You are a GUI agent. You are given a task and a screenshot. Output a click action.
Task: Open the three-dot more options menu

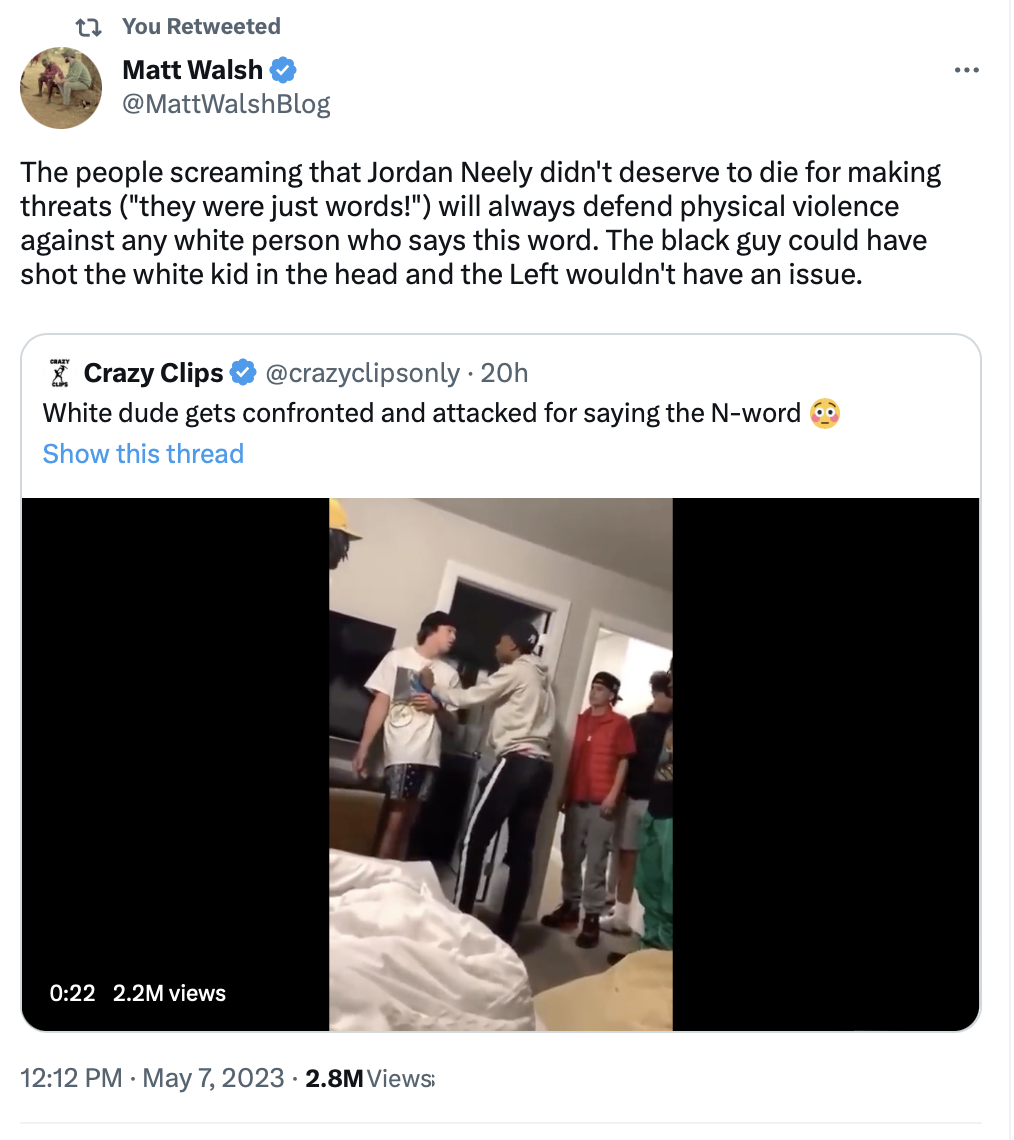966,71
